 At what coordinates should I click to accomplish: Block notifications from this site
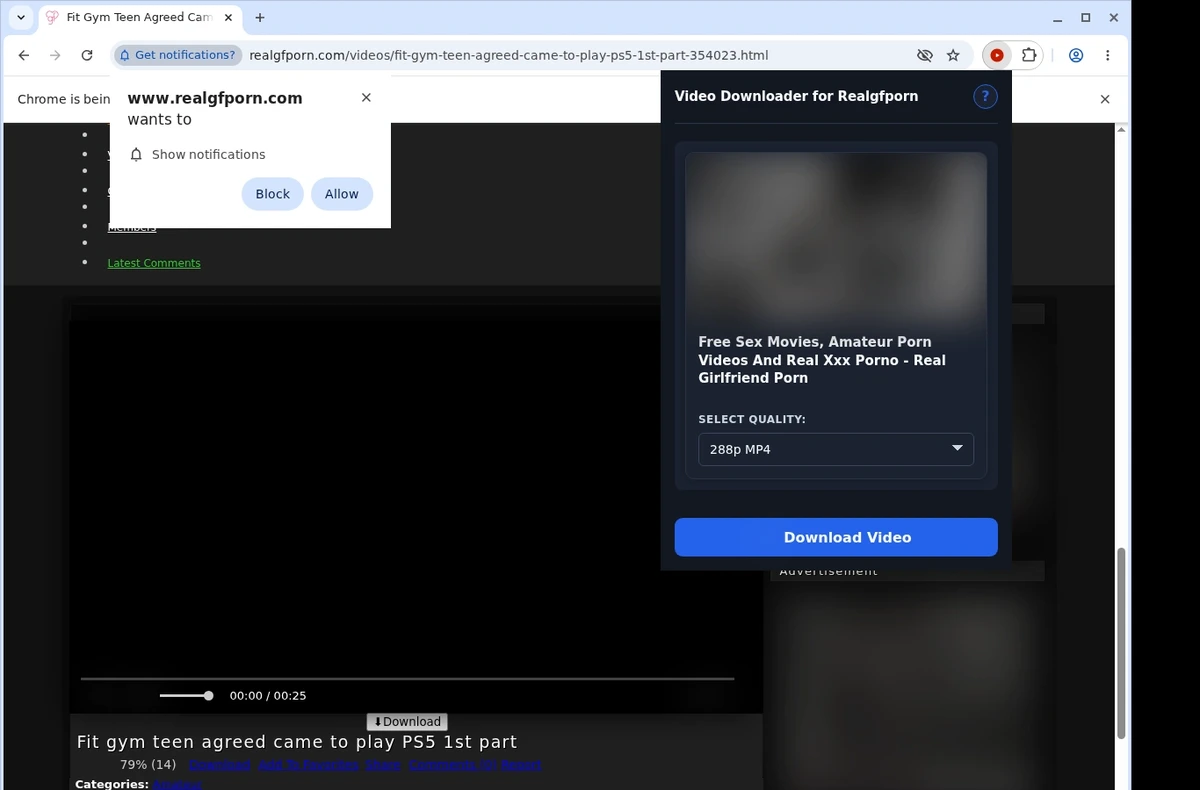click(272, 194)
